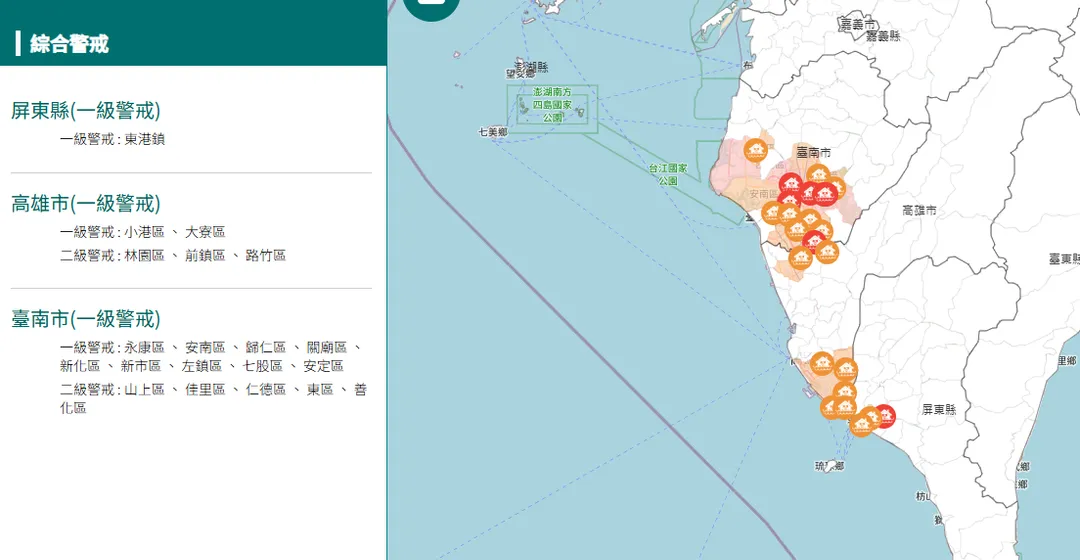Click 七股區 in the Tainan alert list

(262, 366)
